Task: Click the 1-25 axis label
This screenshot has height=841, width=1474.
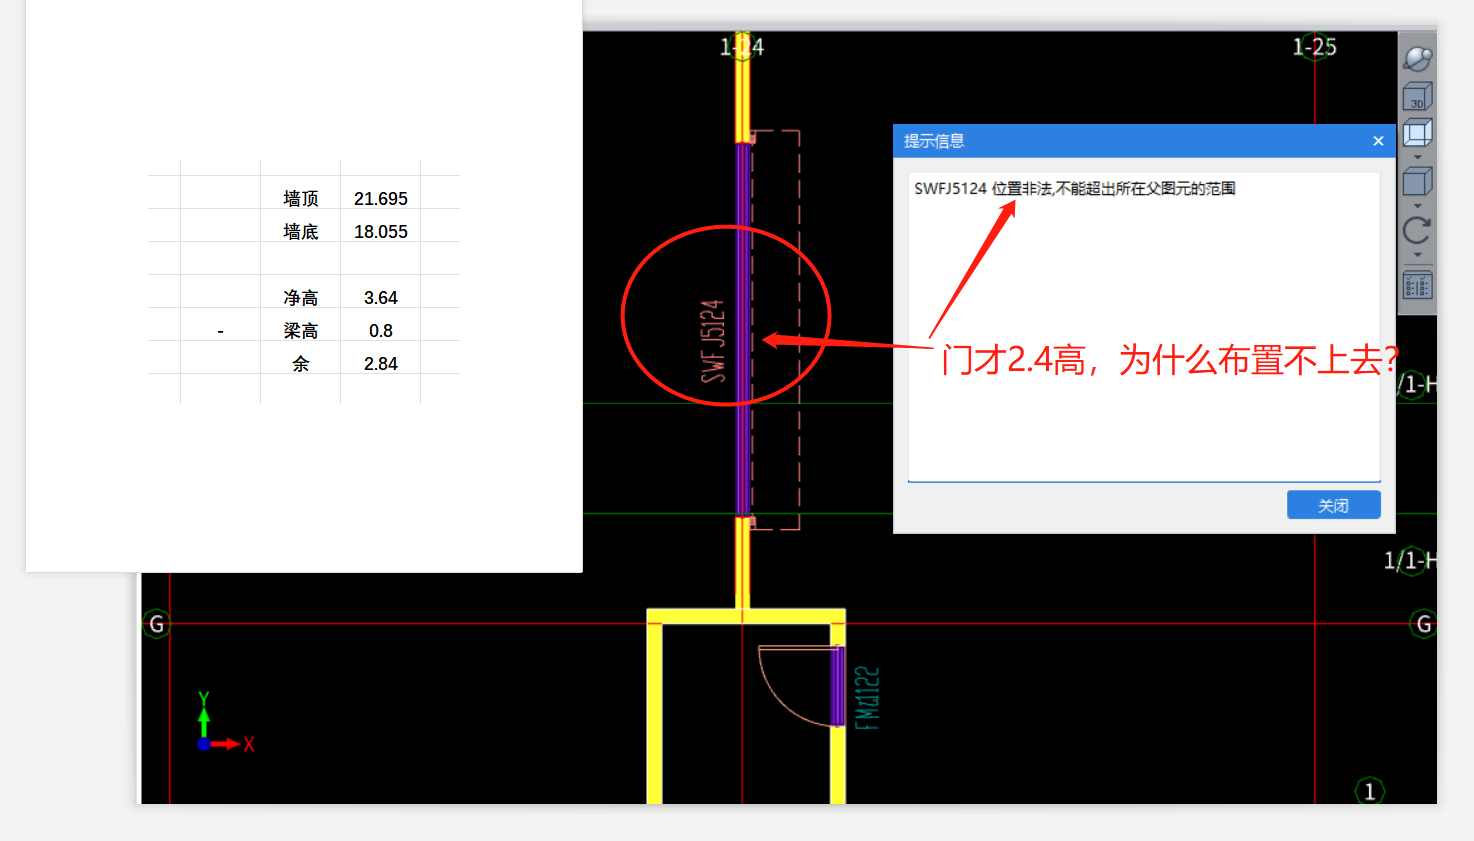Action: pyautogui.click(x=1314, y=46)
